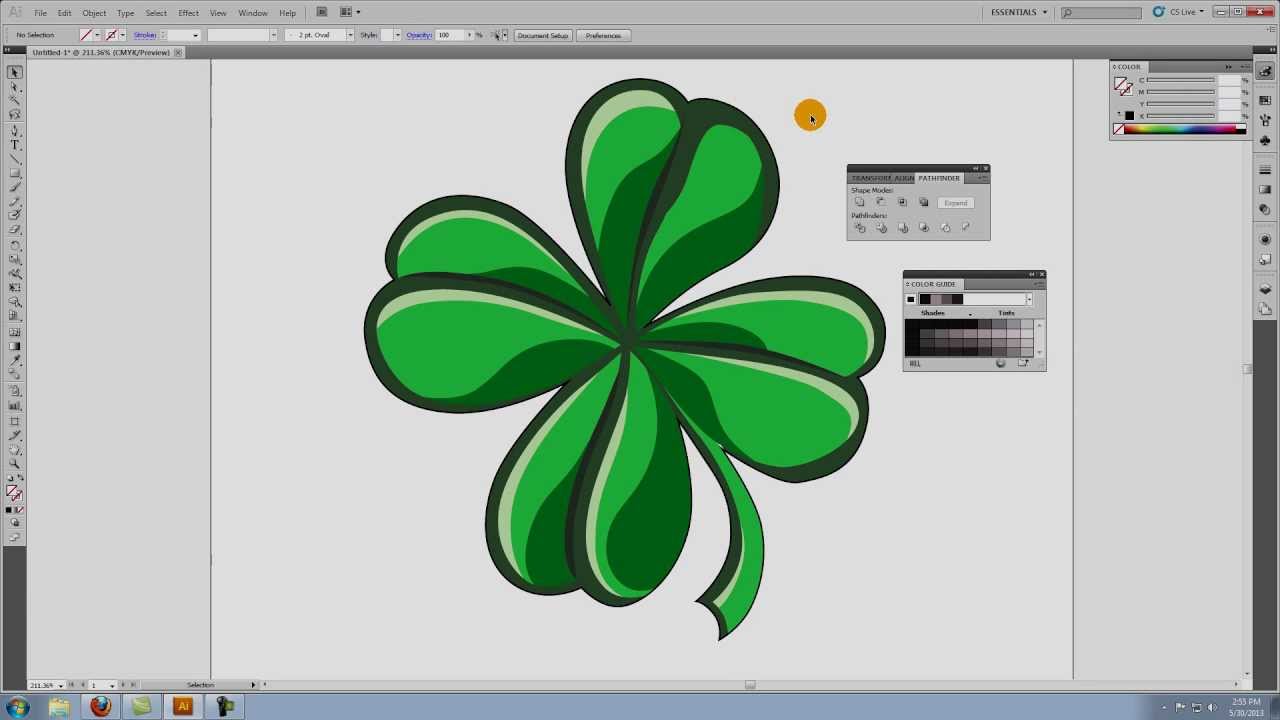Viewport: 1280px width, 720px height.
Task: Select the Eraser tool
Action: (x=14, y=230)
